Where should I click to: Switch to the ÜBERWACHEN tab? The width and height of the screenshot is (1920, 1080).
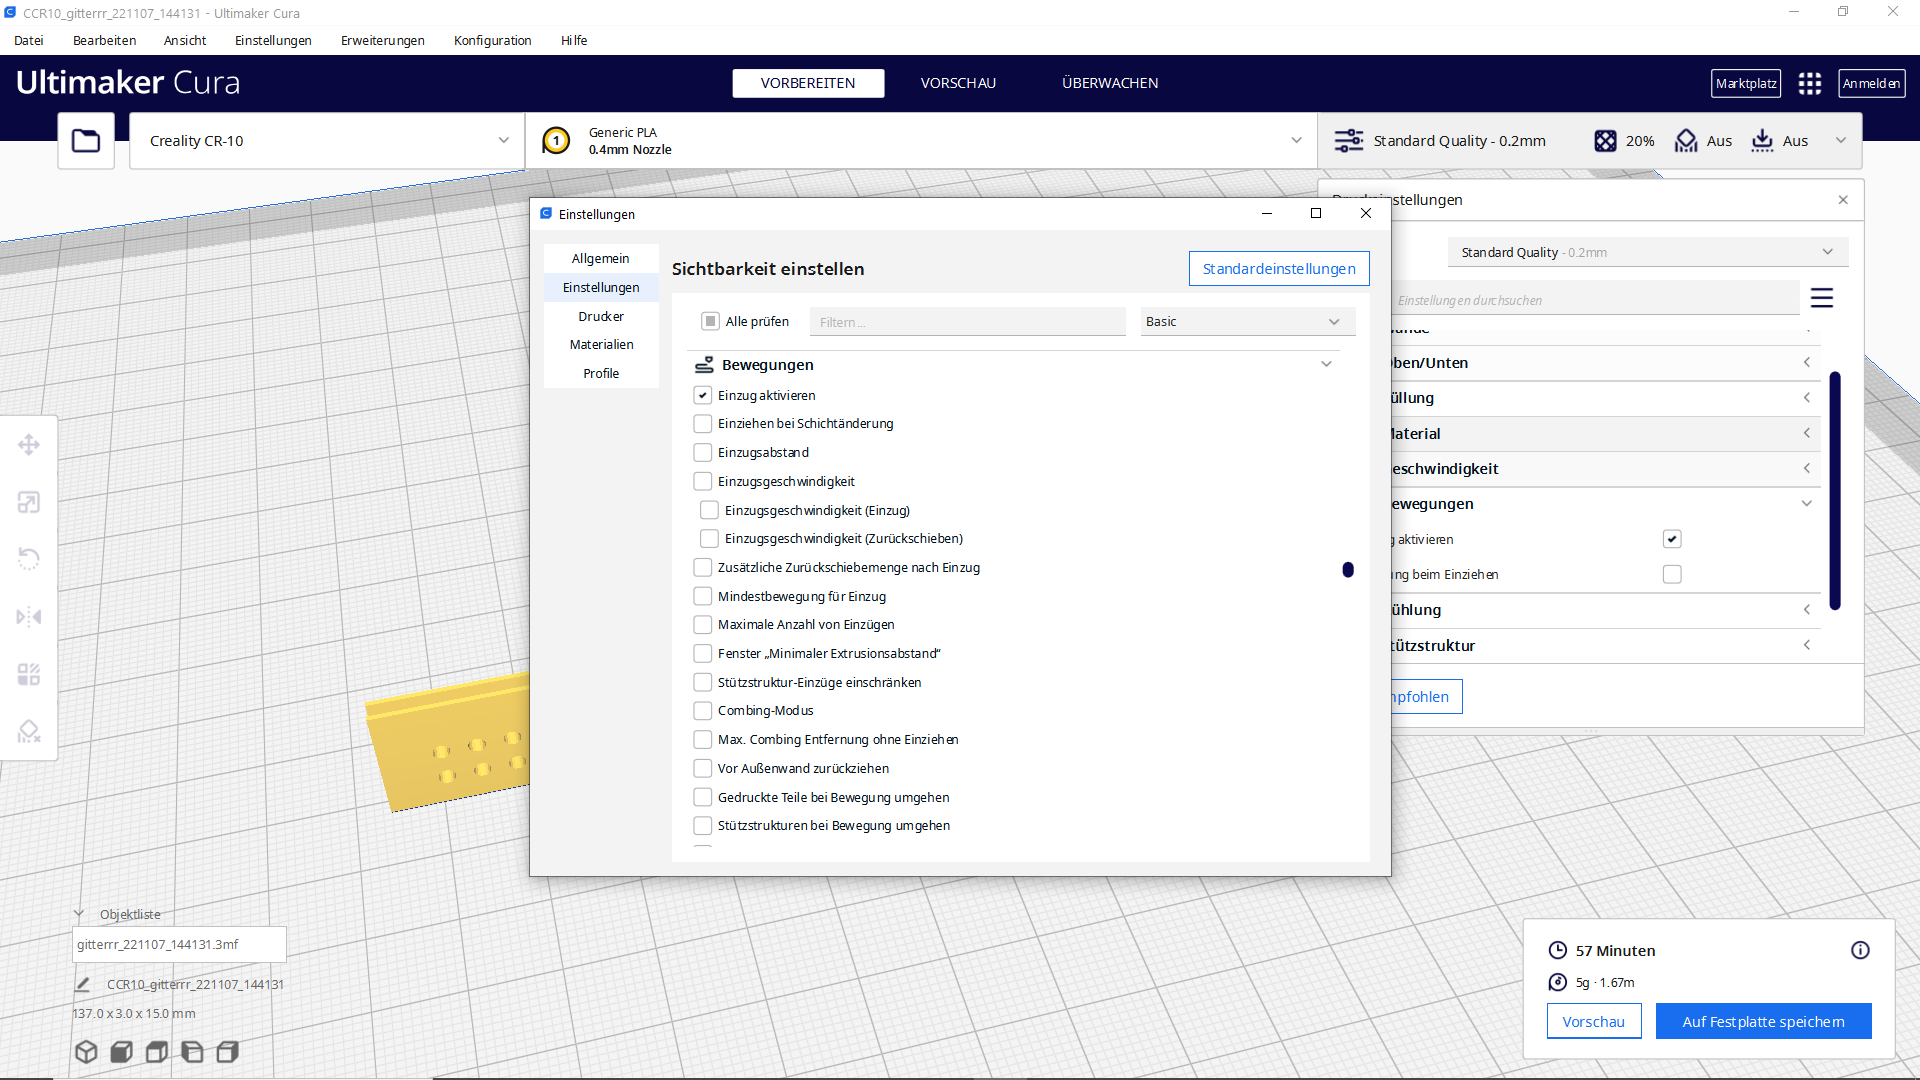pos(1110,83)
